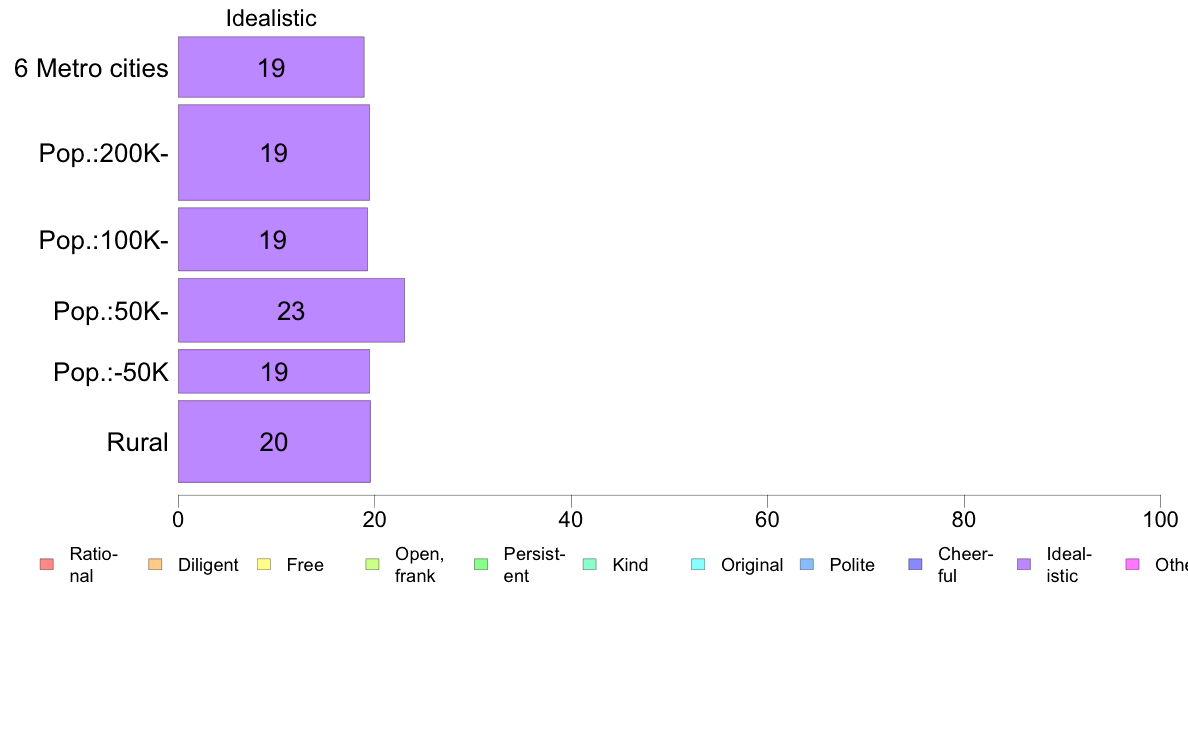Click the Cheerful legend swatch
Viewport: 1188px width, 736px height.
pos(915,565)
